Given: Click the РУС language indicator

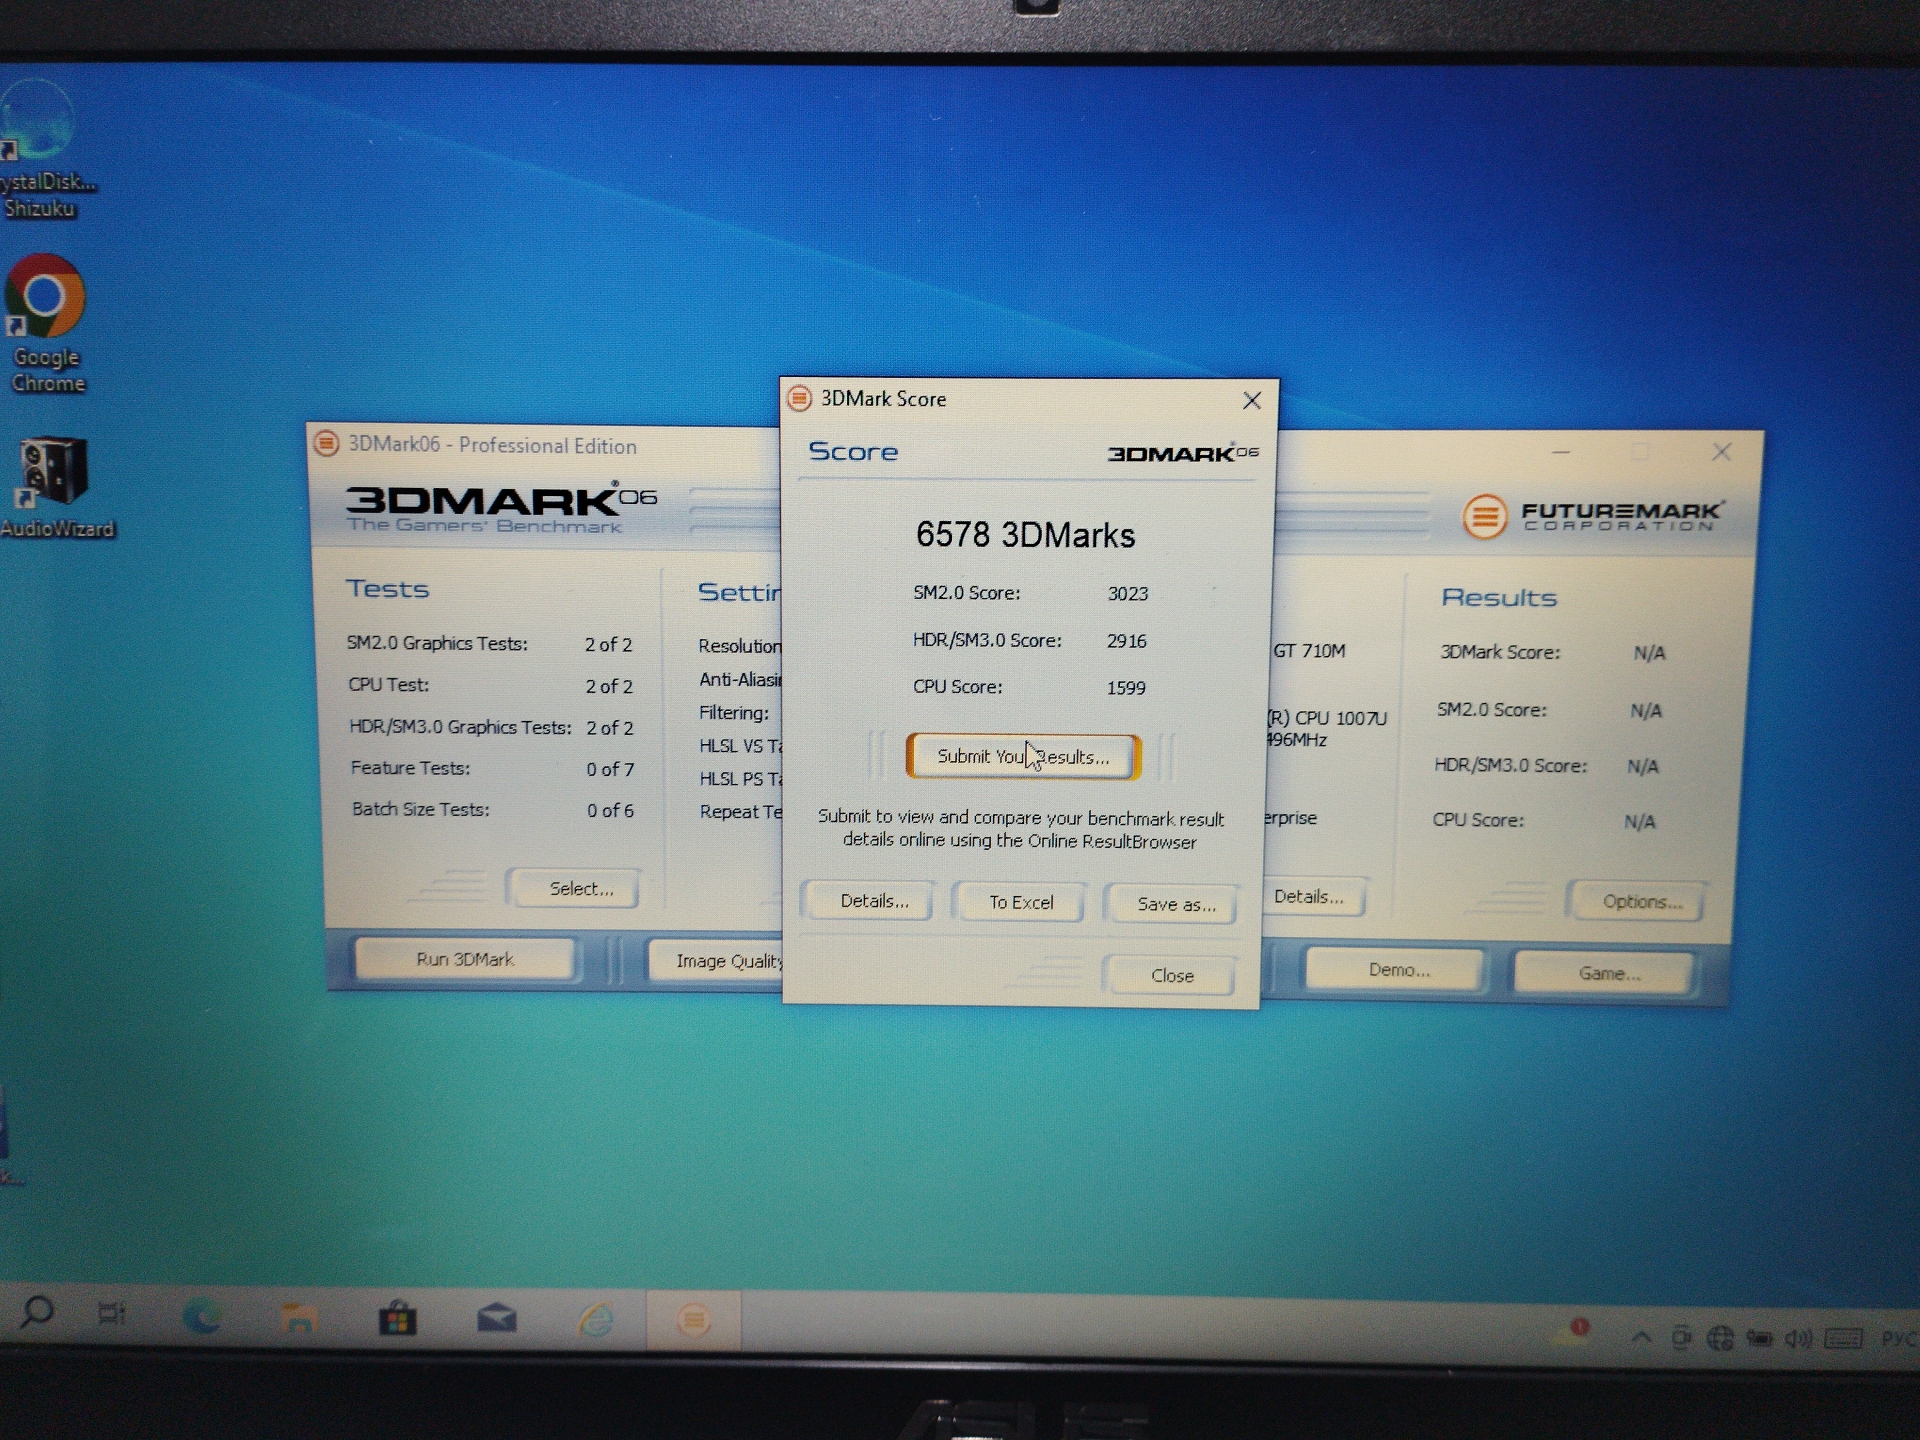Looking at the screenshot, I should (1899, 1338).
